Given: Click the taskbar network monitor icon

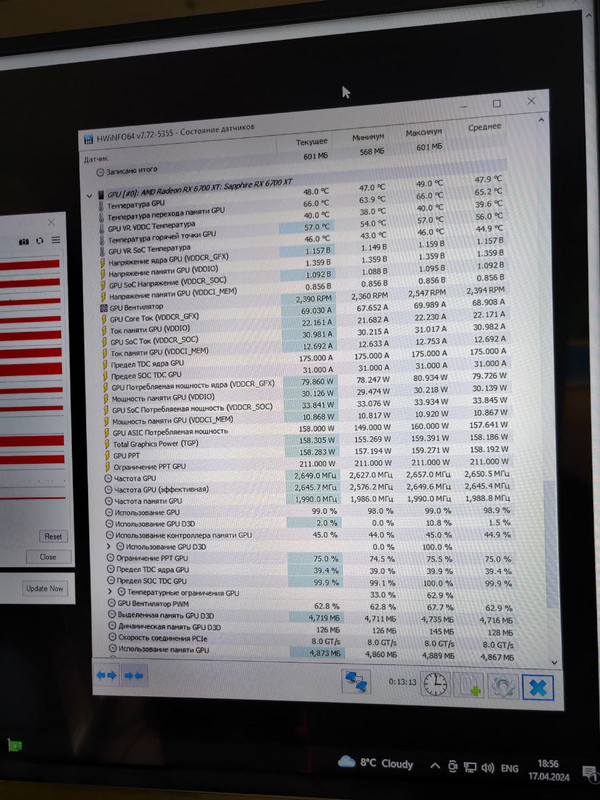Looking at the screenshot, I should pyautogui.click(x=470, y=767).
